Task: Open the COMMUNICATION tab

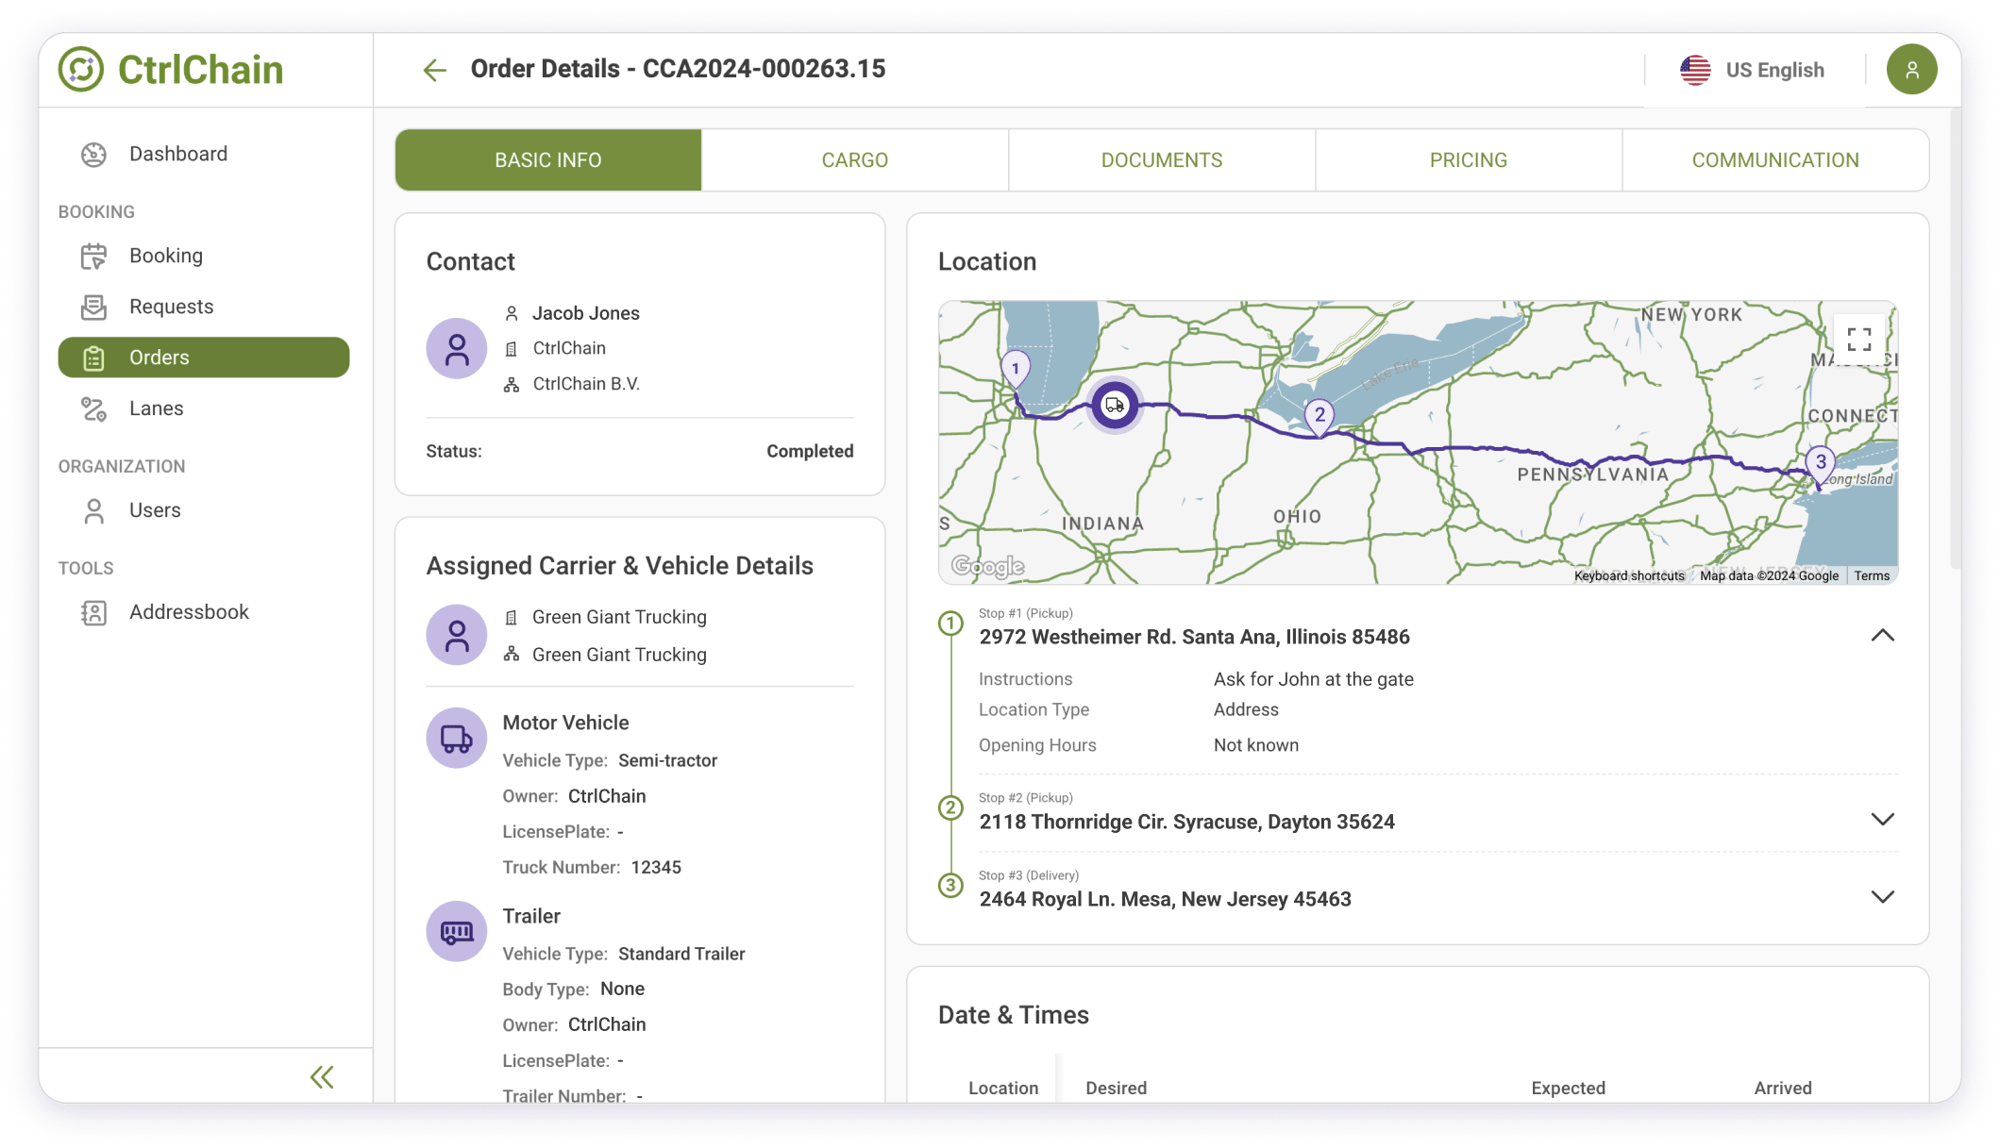Action: pos(1775,160)
